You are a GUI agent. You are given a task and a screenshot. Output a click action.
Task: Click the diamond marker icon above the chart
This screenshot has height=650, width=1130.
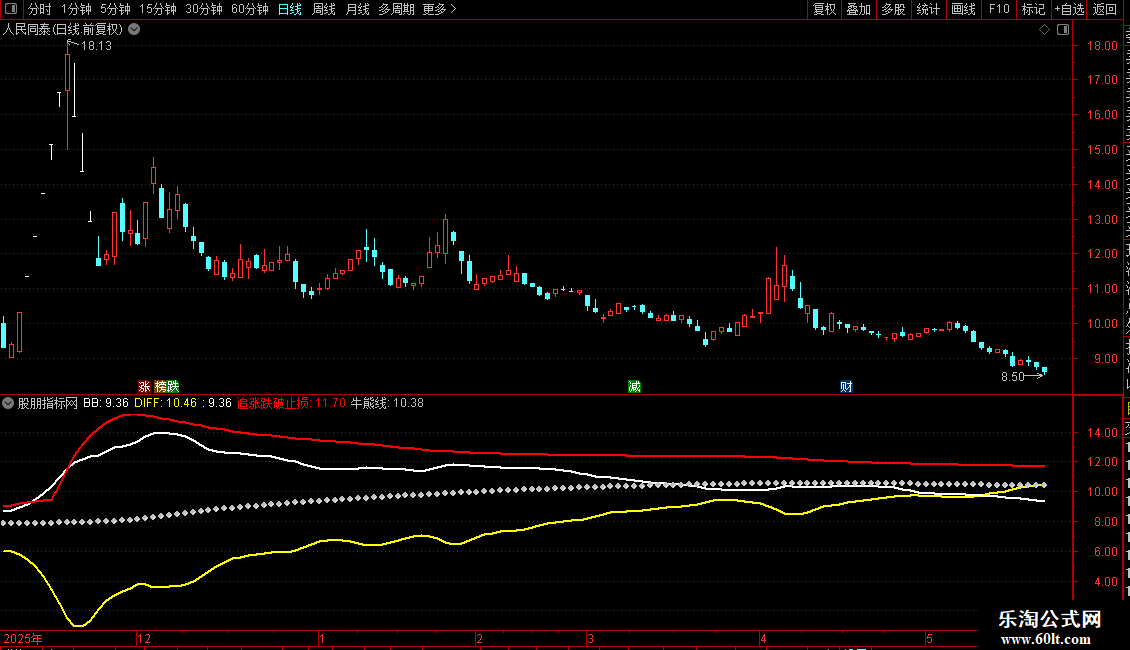tap(1044, 30)
